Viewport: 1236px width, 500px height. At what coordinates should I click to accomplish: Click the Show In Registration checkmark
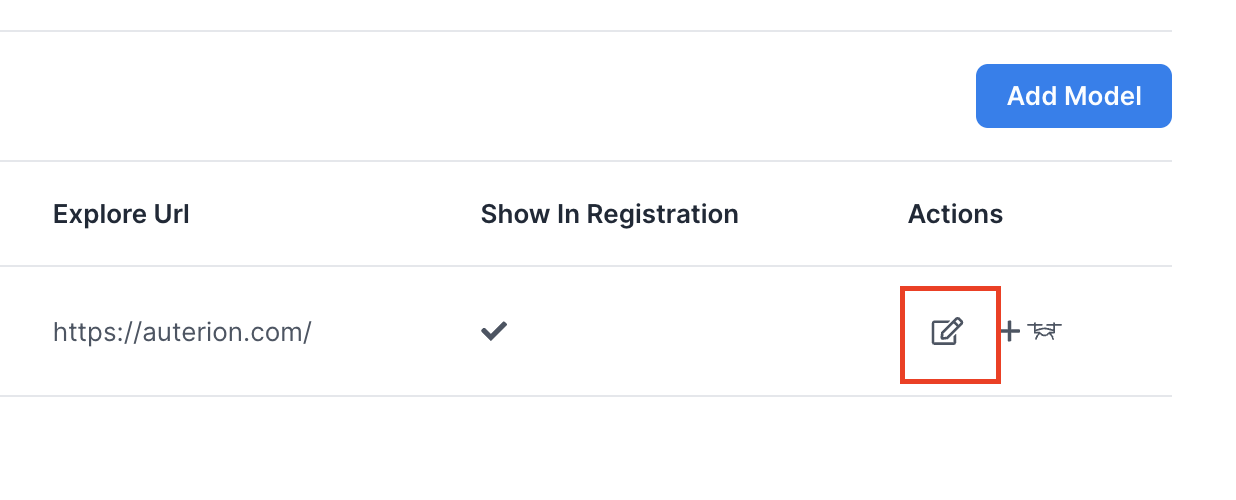(494, 332)
